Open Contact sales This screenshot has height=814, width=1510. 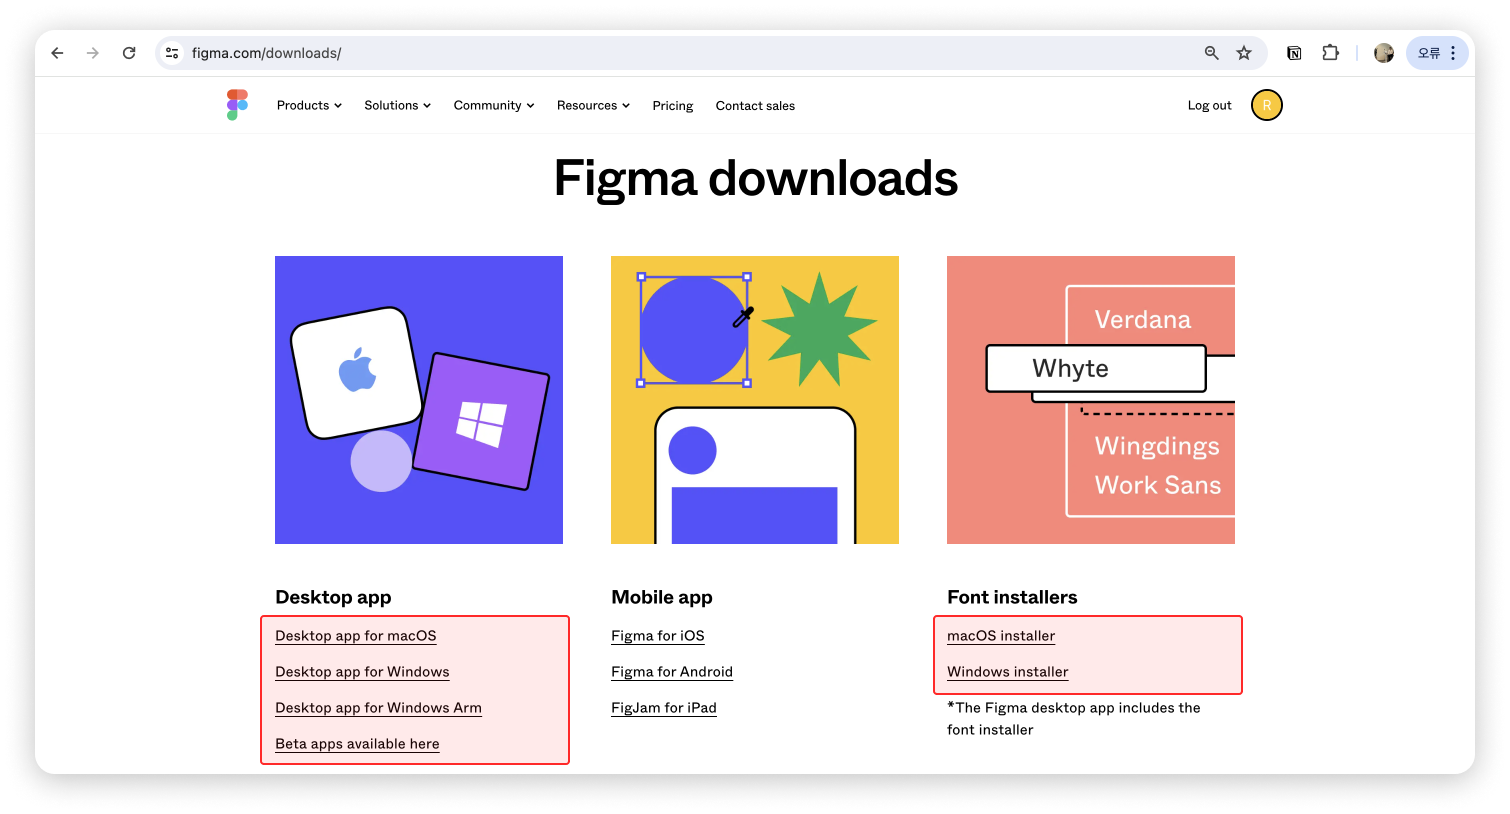pos(755,106)
